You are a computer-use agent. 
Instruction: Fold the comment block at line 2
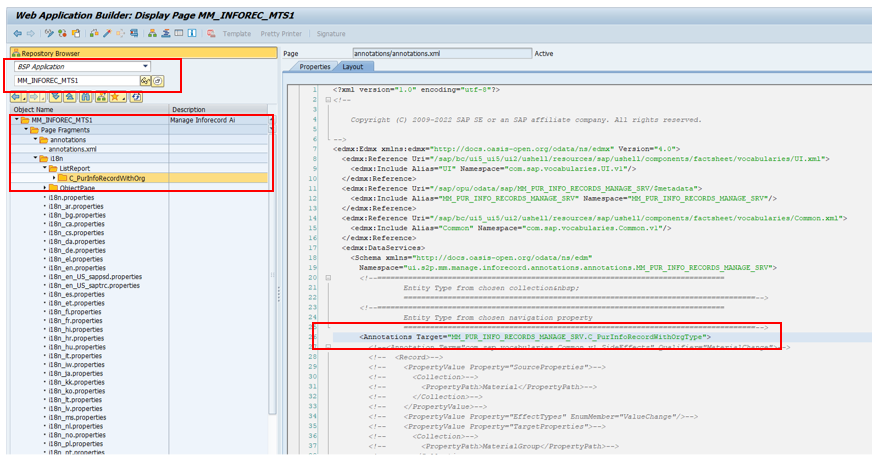click(329, 99)
